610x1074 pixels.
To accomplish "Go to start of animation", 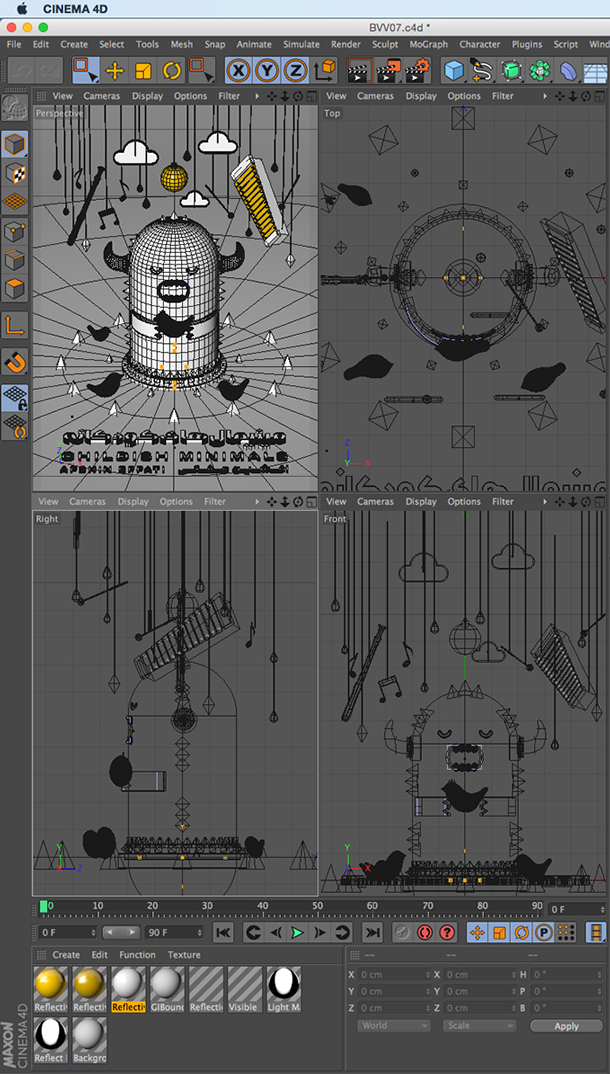I will coord(224,932).
